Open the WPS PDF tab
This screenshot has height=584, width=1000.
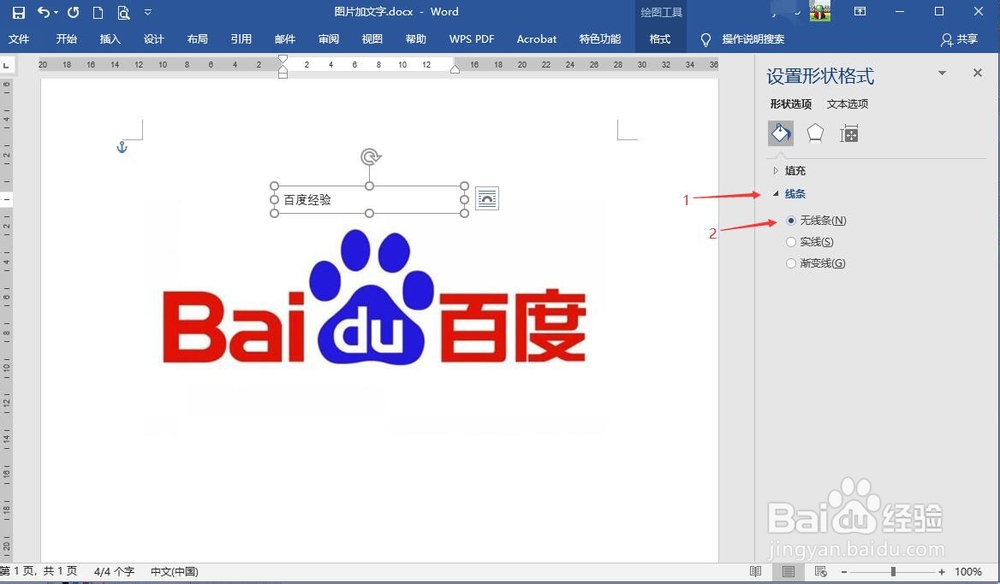pyautogui.click(x=471, y=39)
